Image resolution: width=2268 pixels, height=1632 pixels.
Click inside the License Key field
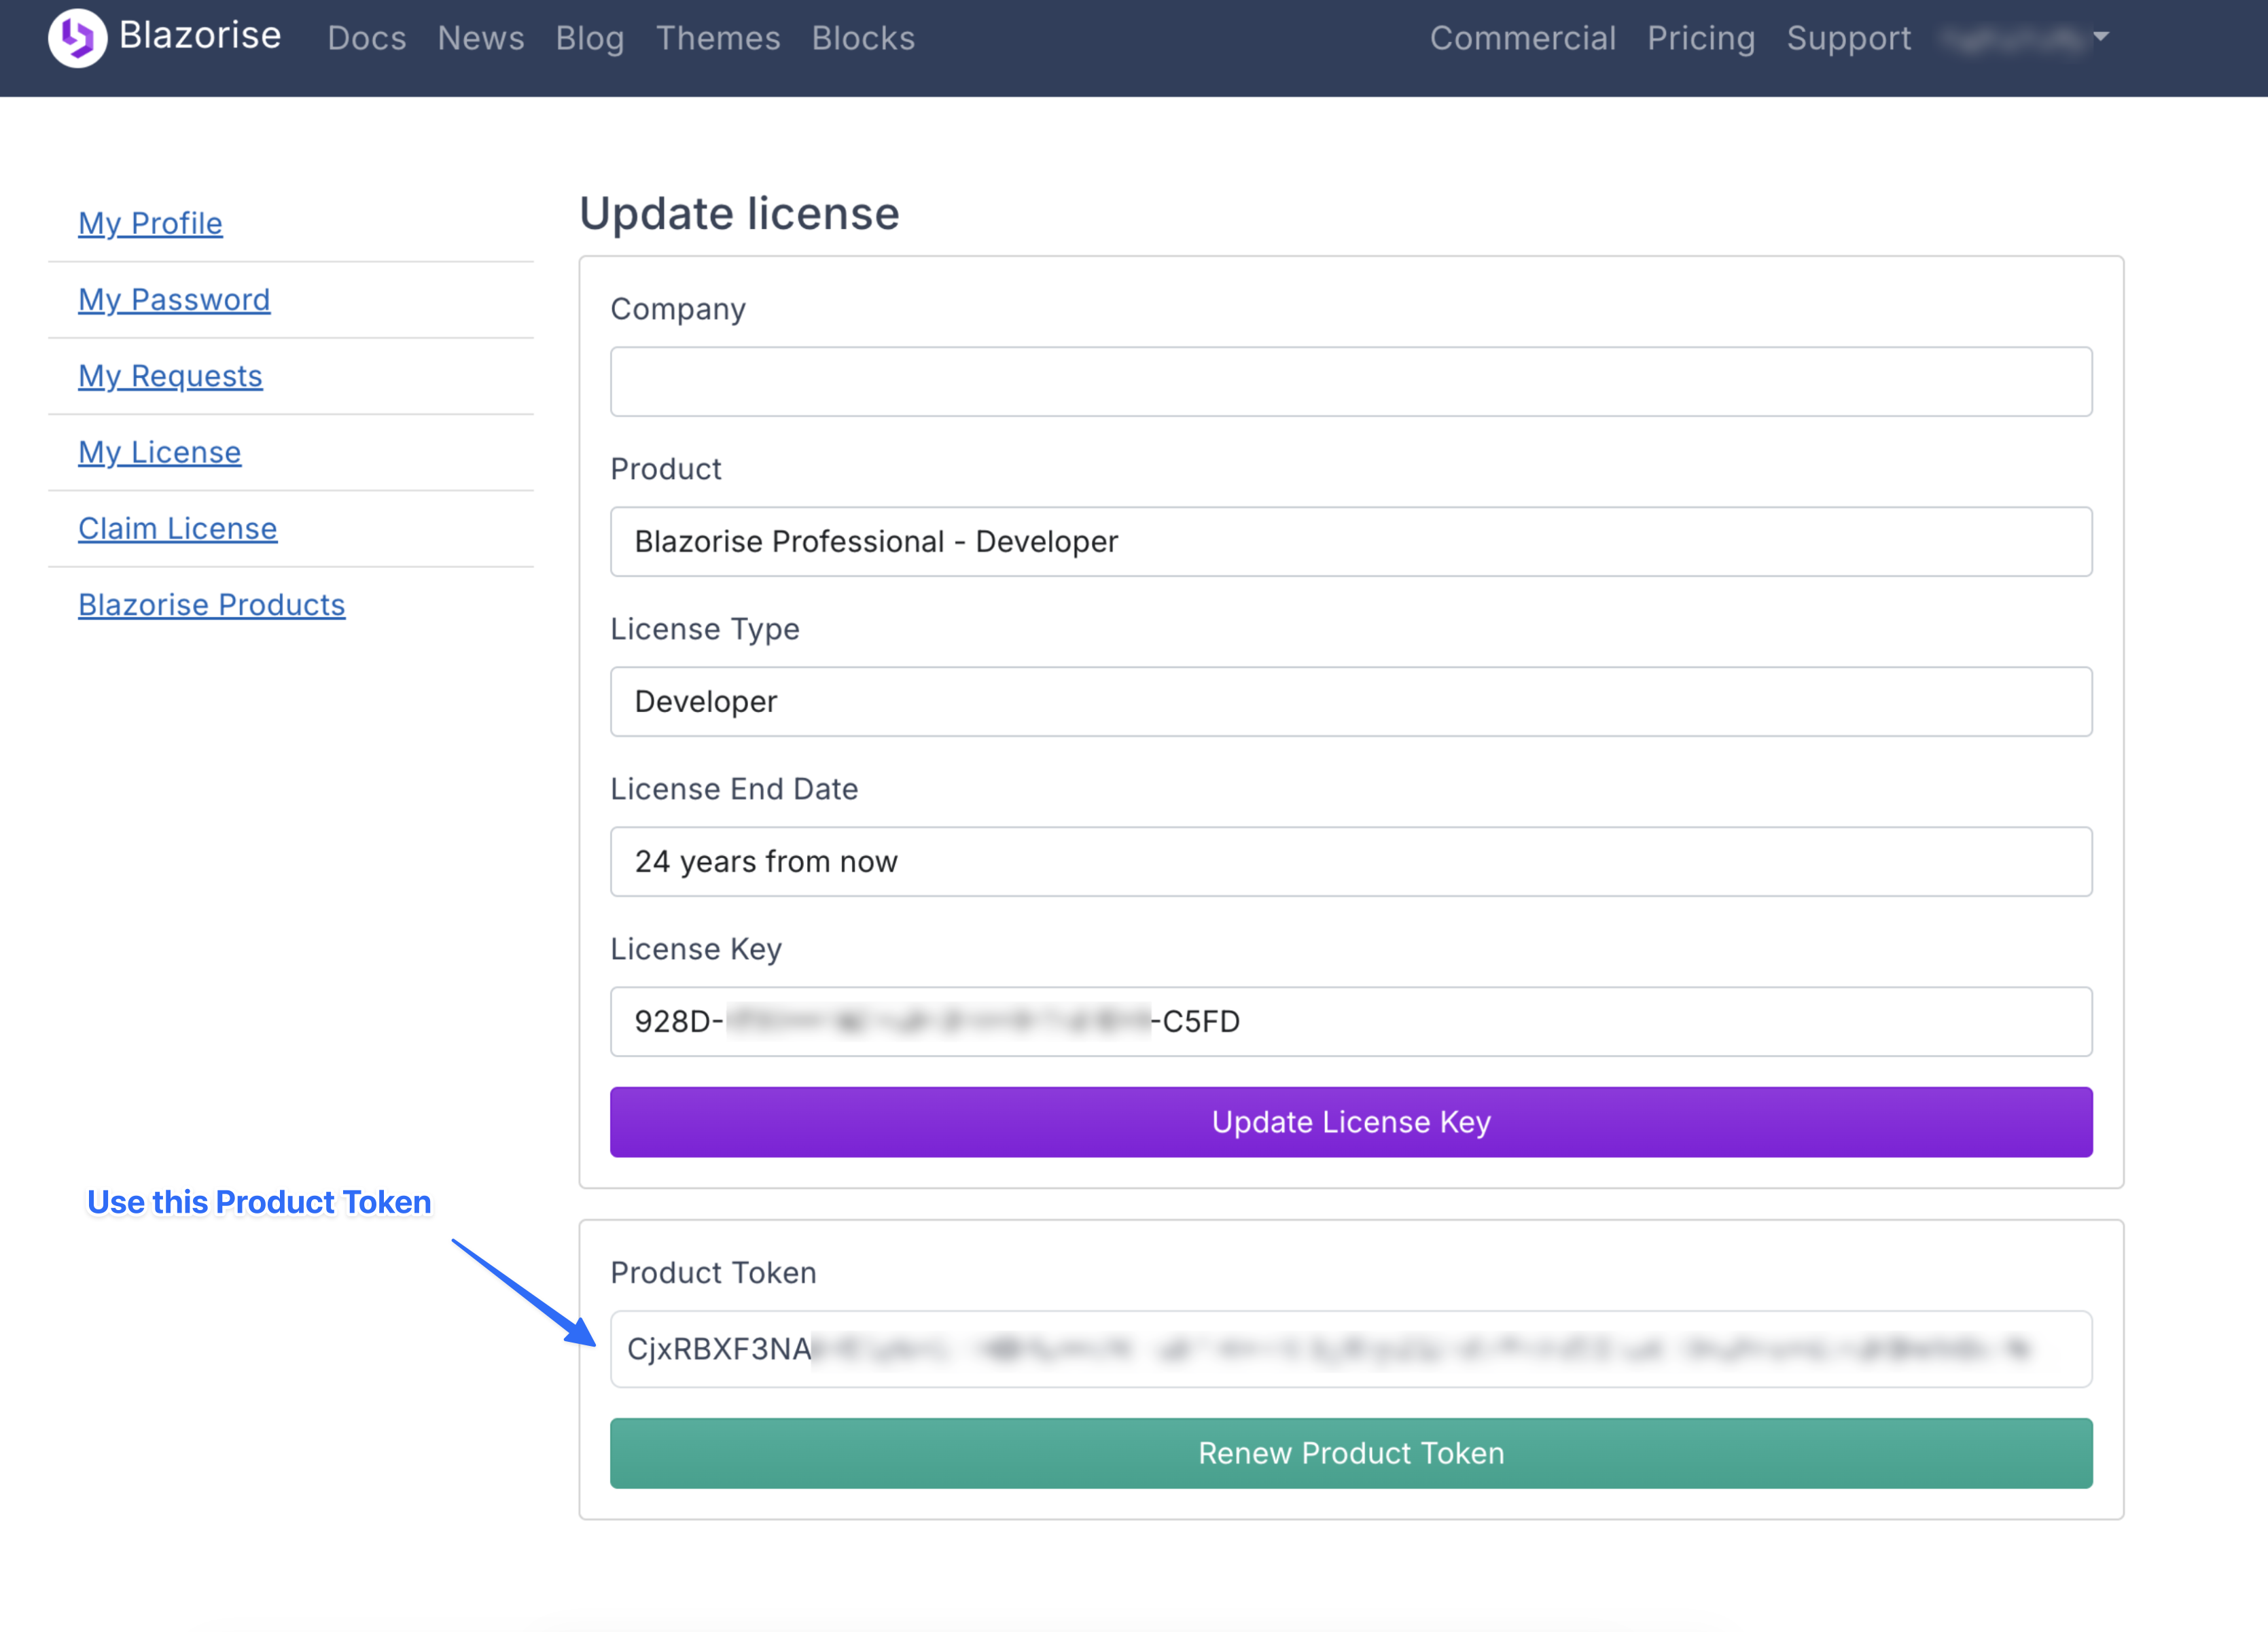tap(1350, 1022)
